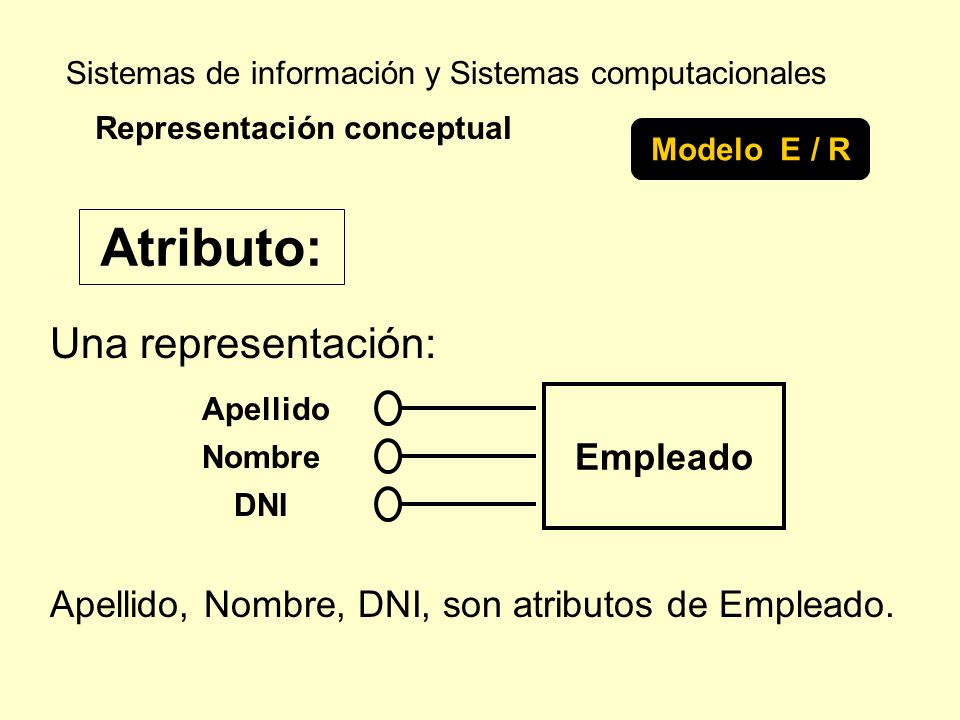Click the word Empleado inside the rectangle
Viewport: 960px width, 720px height.
point(664,457)
